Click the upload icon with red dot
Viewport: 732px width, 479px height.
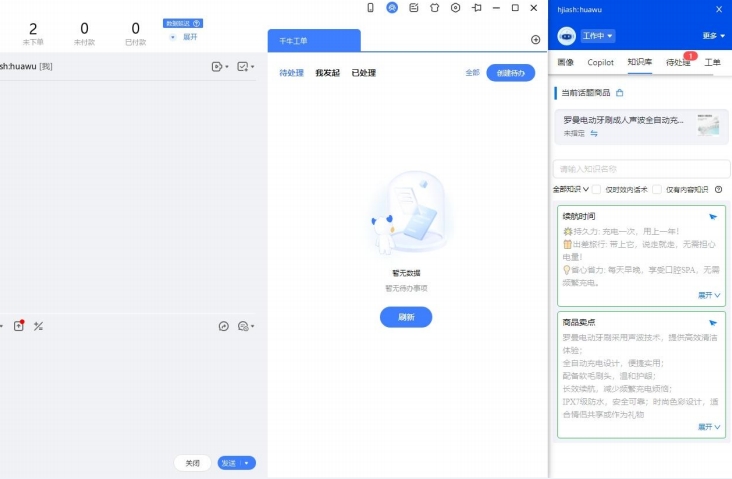[19, 326]
